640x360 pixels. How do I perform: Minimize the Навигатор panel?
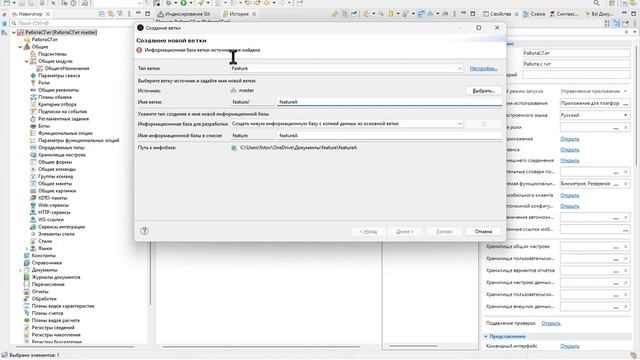click(x=138, y=14)
